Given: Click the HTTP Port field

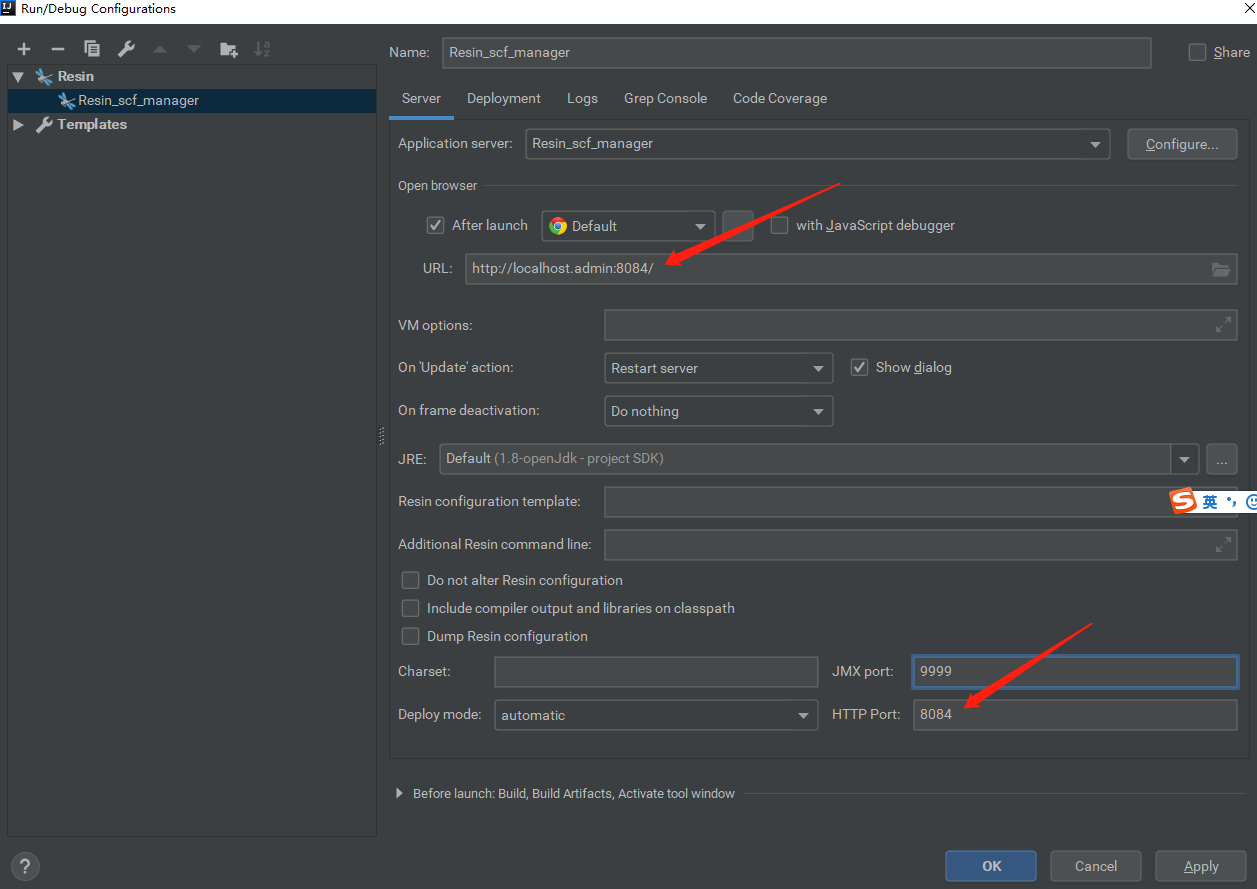Looking at the screenshot, I should [x=1075, y=714].
